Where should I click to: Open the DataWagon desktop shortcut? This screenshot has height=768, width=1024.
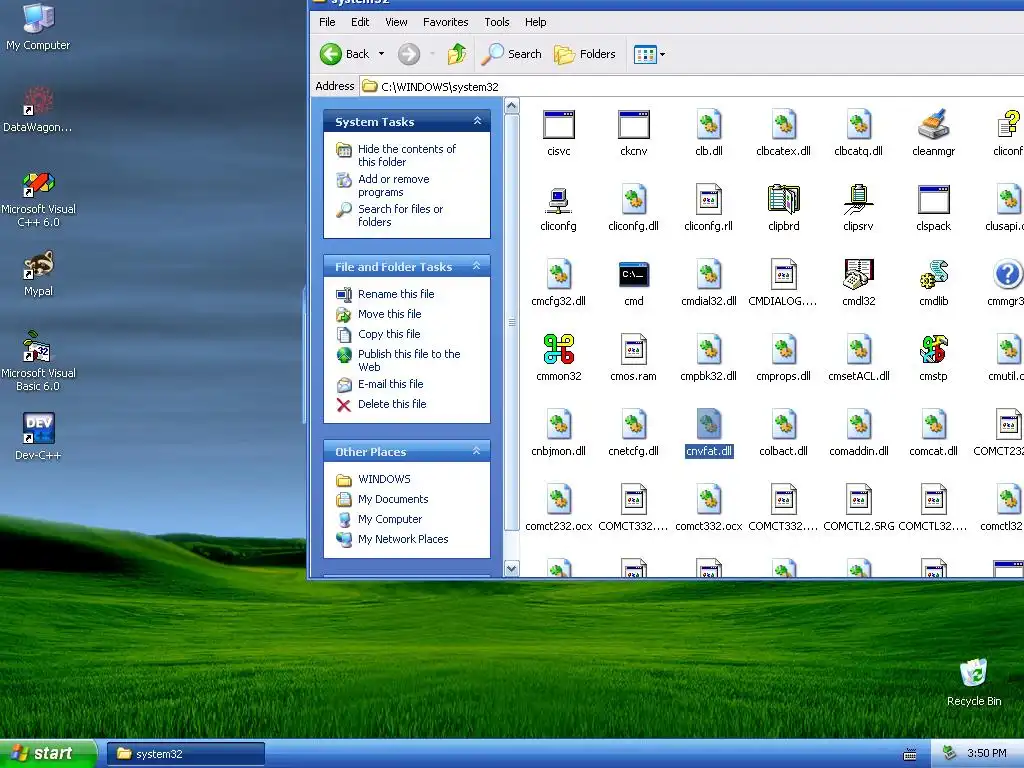(x=38, y=110)
